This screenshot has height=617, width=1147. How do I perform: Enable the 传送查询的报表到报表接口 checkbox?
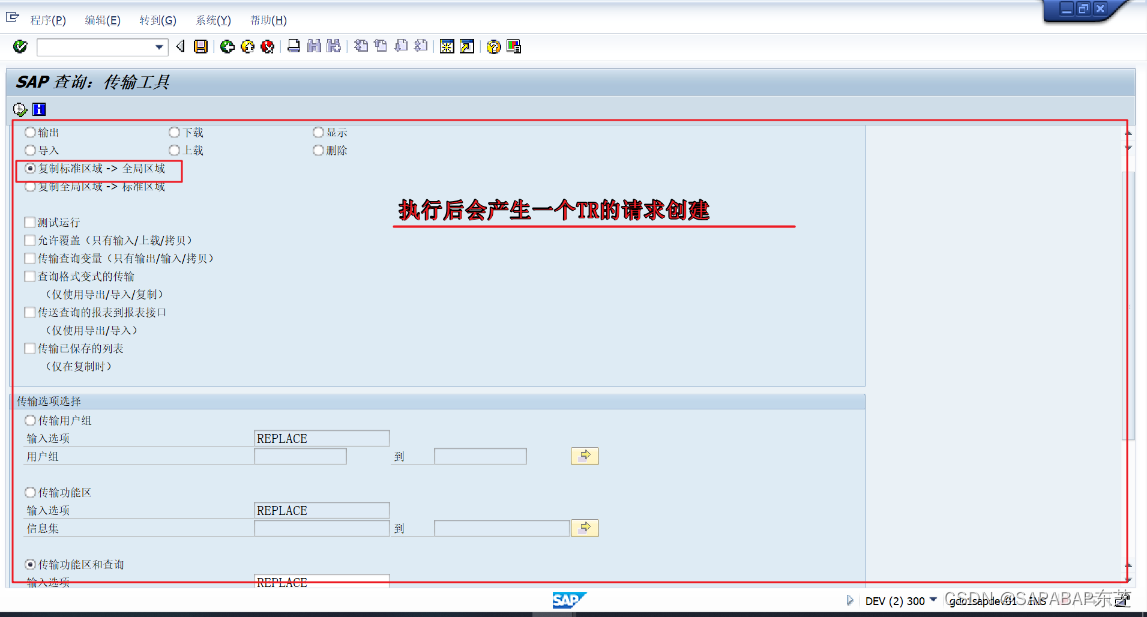(x=30, y=313)
